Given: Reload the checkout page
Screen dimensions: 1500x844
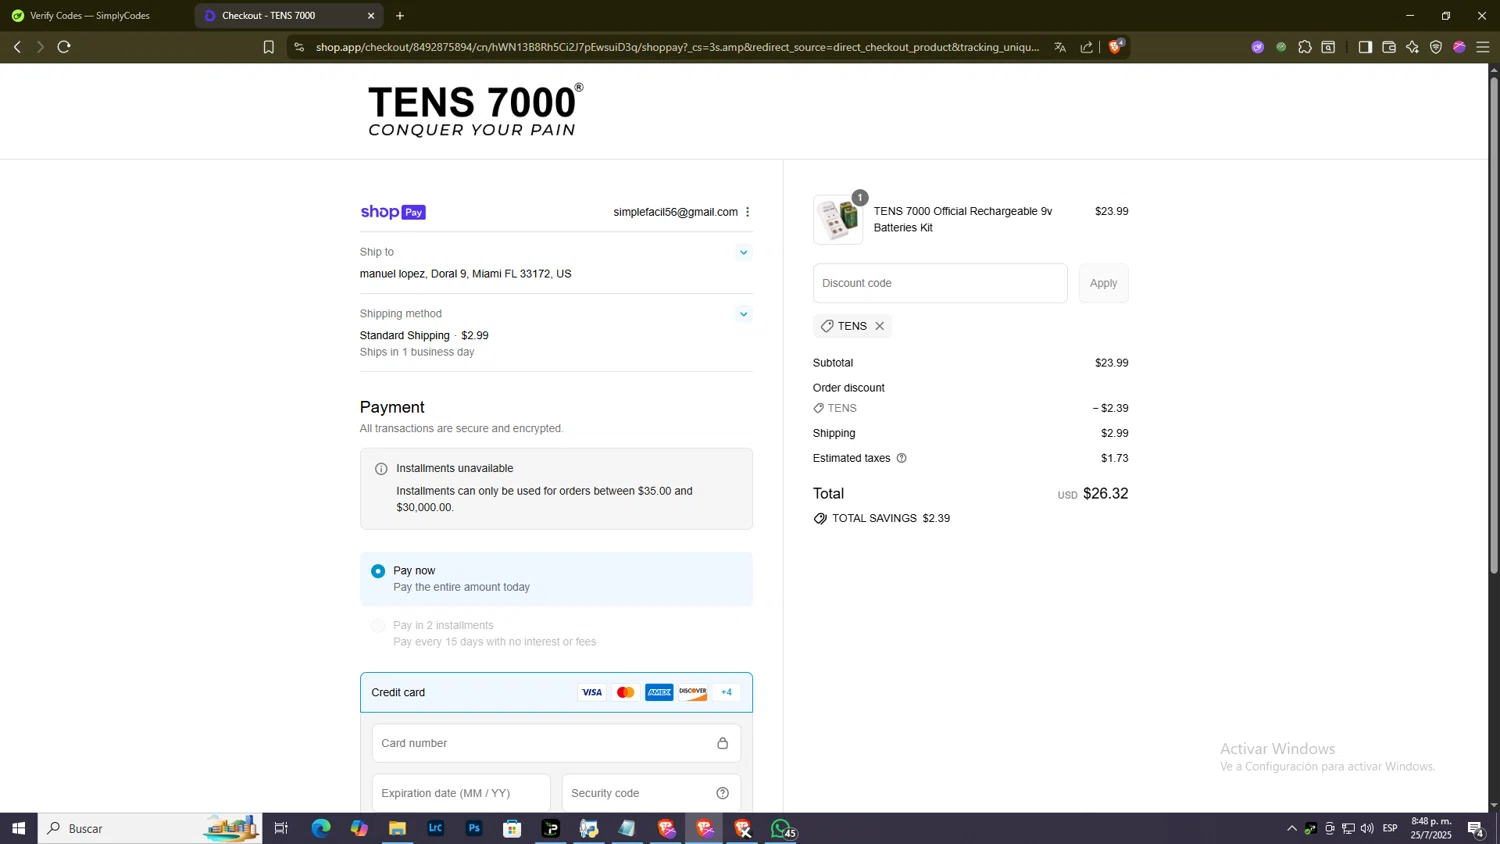Looking at the screenshot, I should click(64, 47).
